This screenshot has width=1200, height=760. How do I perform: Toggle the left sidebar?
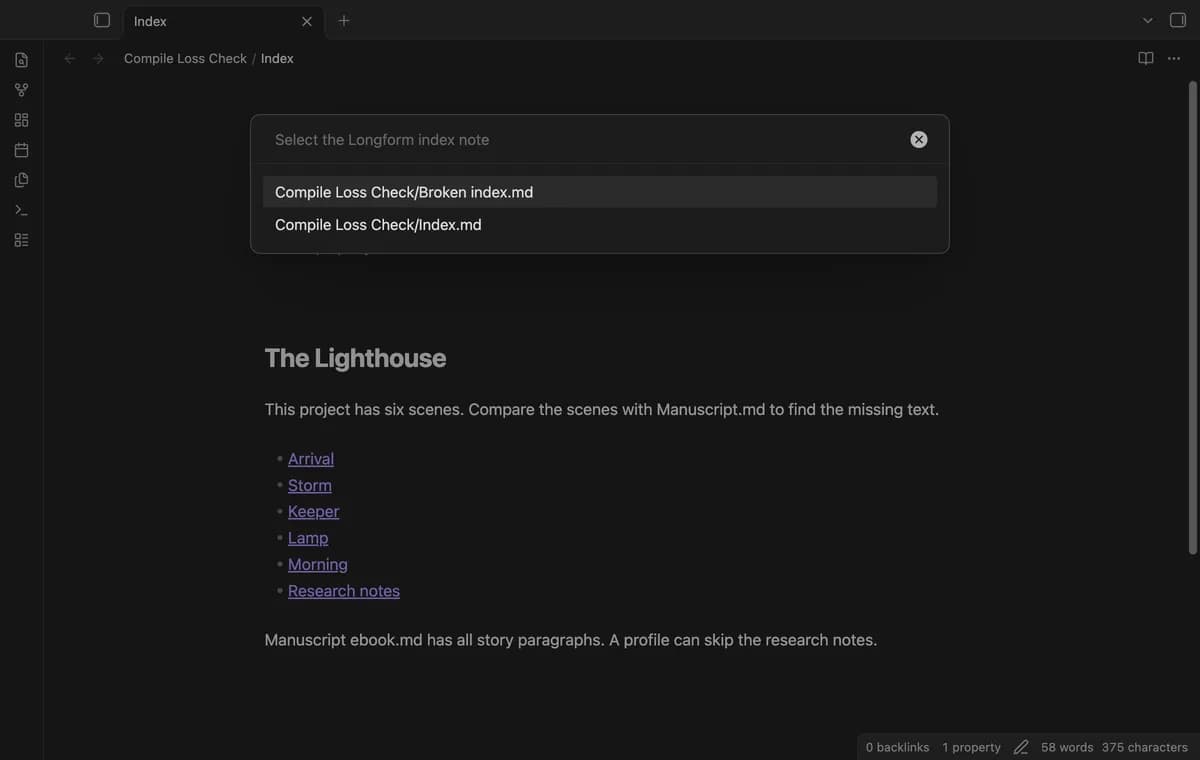[101, 20]
